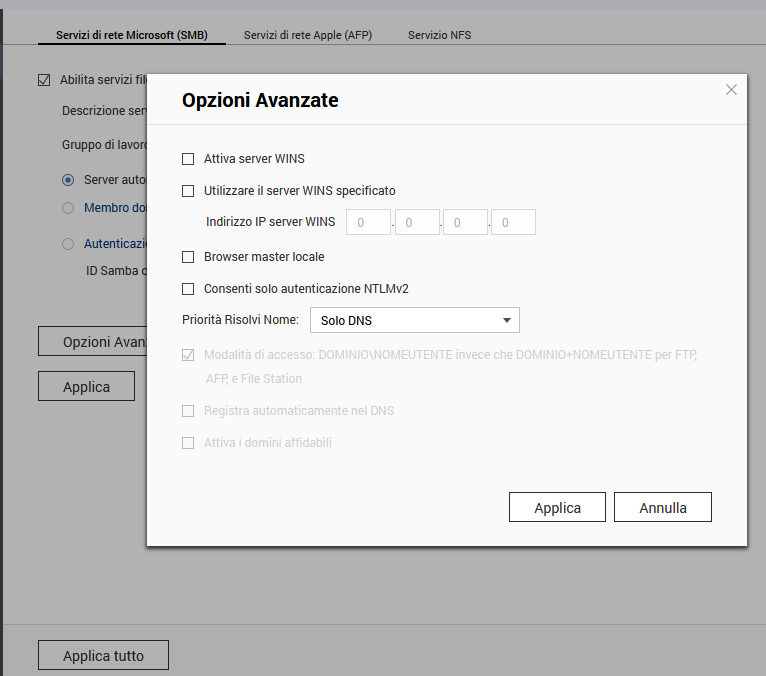This screenshot has width=766, height=676.
Task: Close the Opzioni Avanzate dialog with X
Action: [x=731, y=90]
